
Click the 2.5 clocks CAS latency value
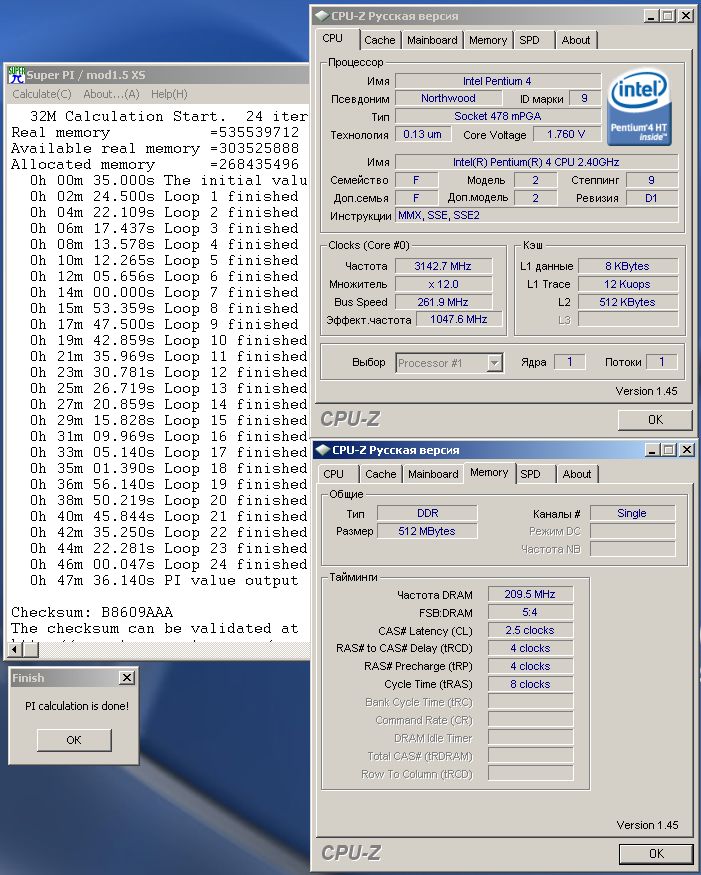(x=530, y=631)
